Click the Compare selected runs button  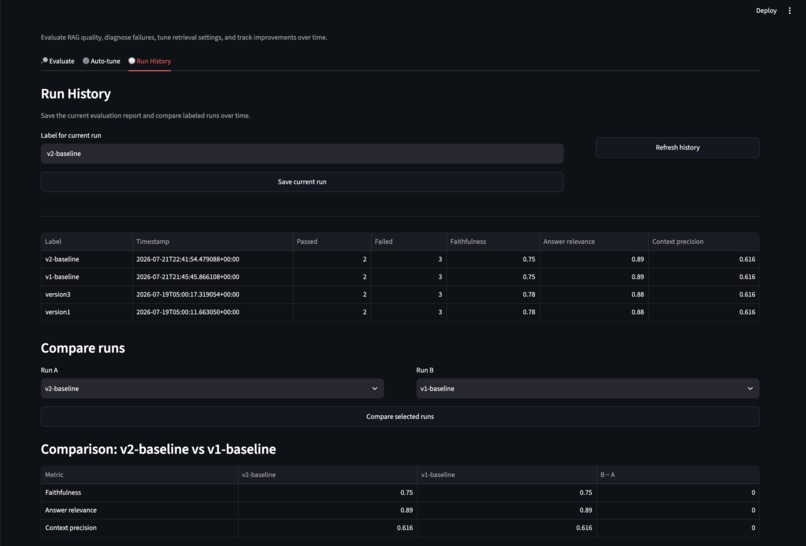(x=400, y=417)
